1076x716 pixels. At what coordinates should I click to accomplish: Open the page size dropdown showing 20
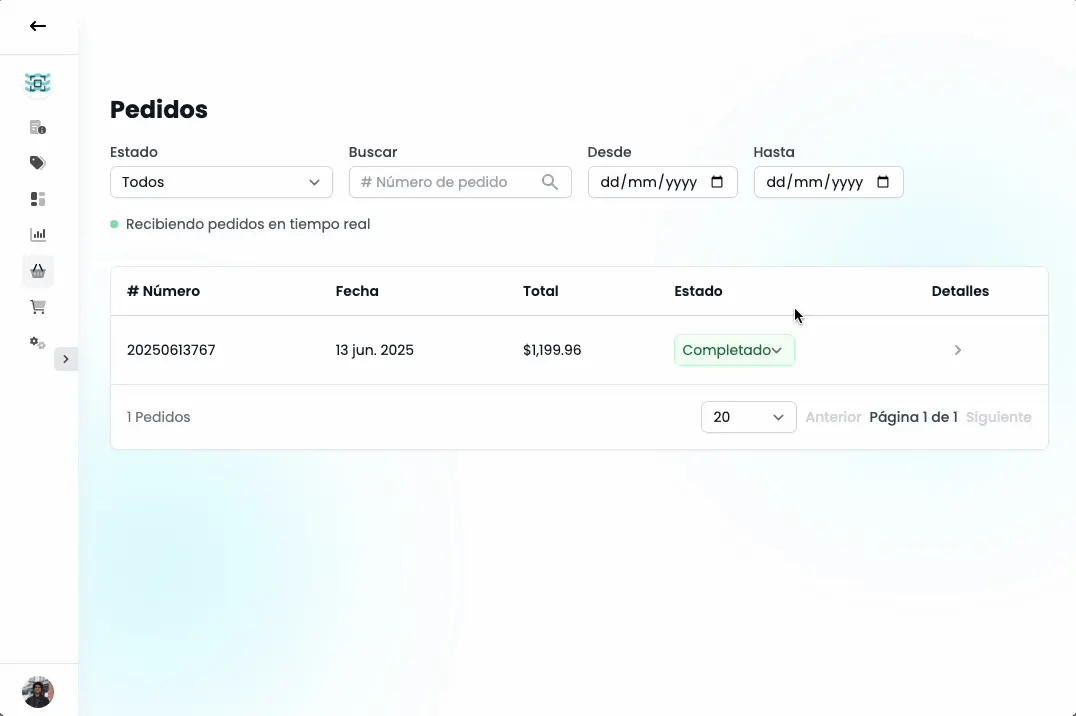748,417
